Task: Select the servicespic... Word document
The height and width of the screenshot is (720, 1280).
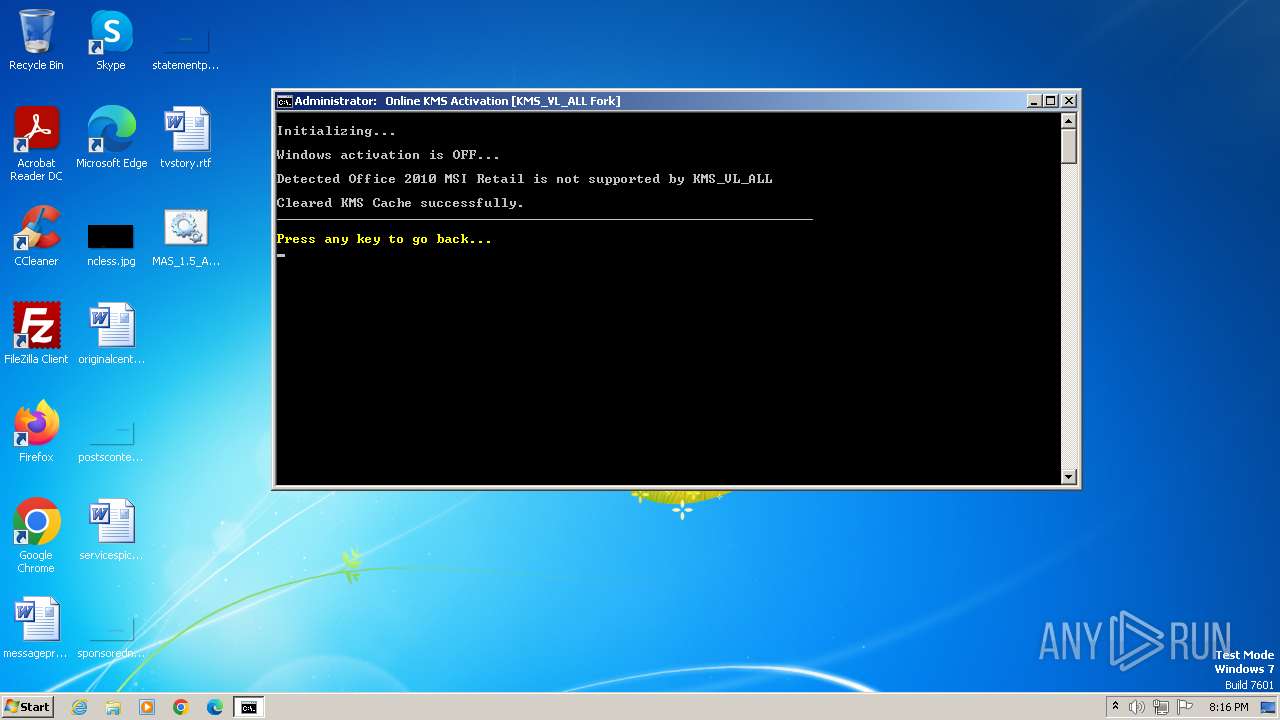Action: [x=111, y=529]
